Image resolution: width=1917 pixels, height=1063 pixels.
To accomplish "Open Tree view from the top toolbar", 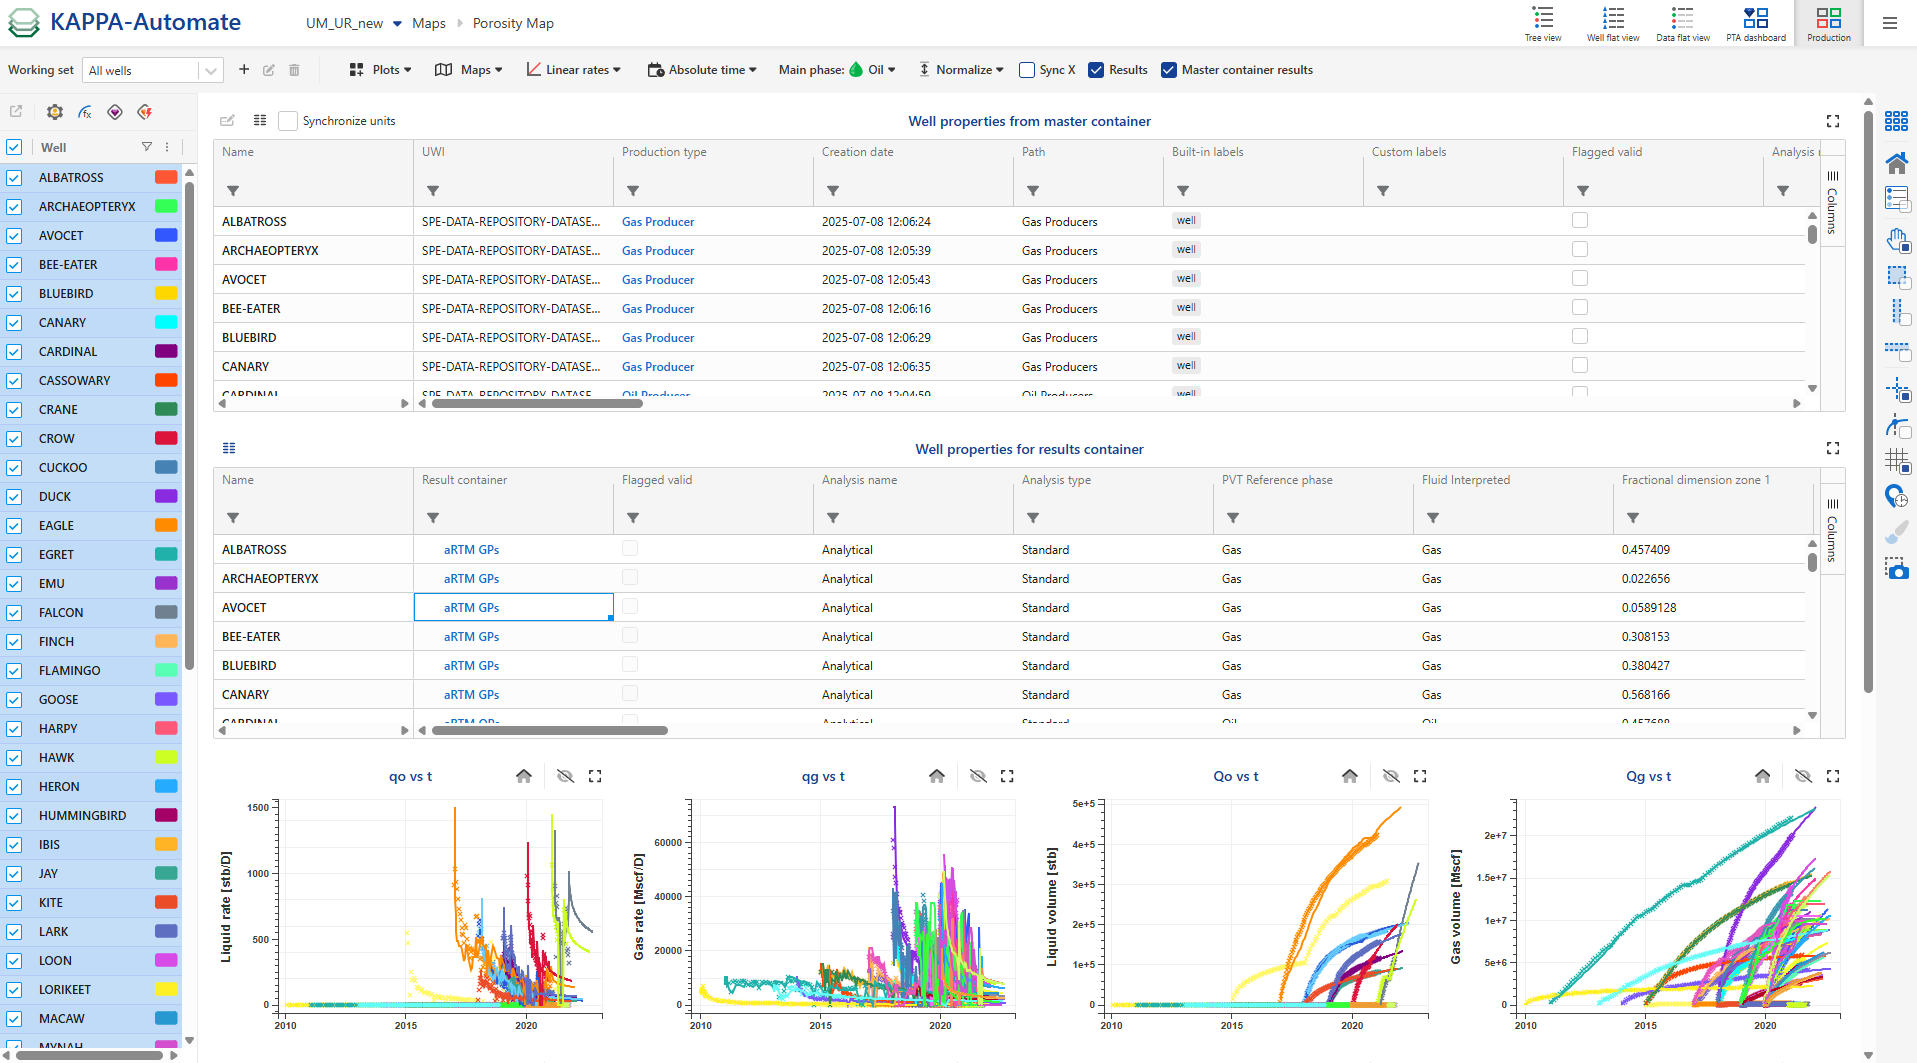I will point(1543,23).
